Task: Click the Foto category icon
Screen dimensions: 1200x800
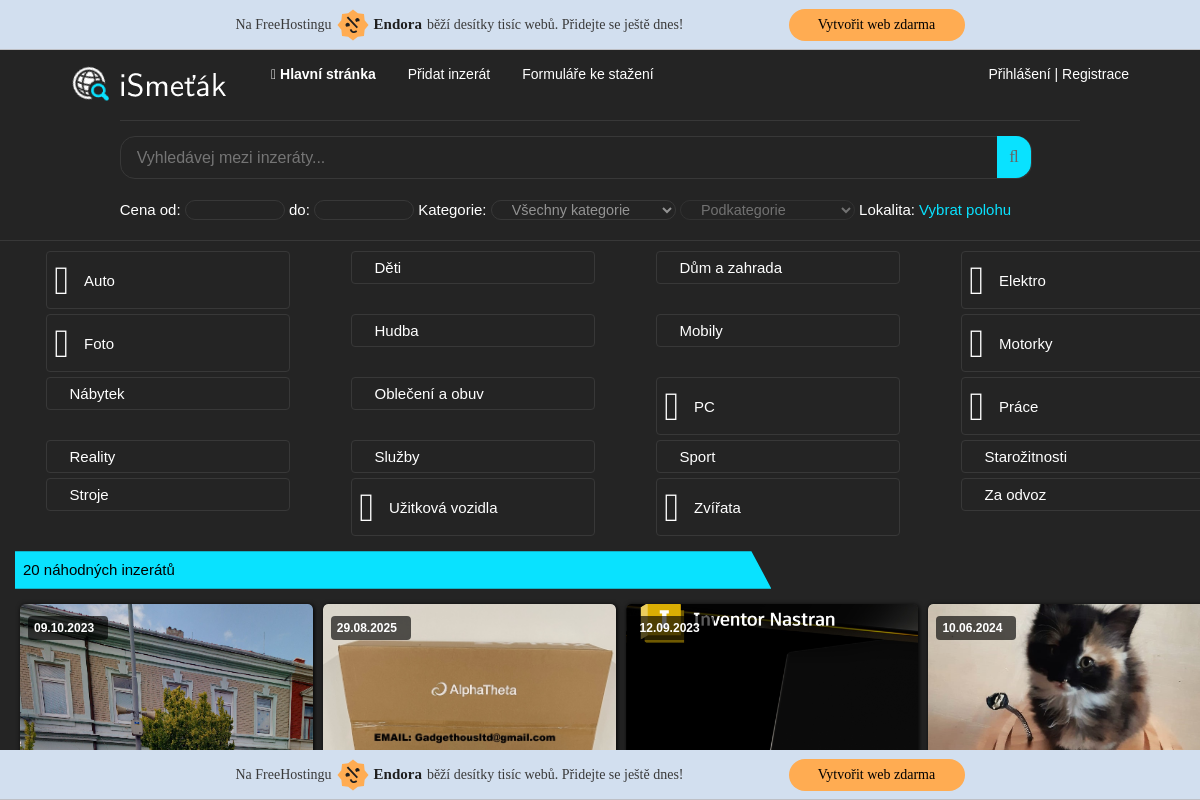Action: pyautogui.click(x=62, y=344)
